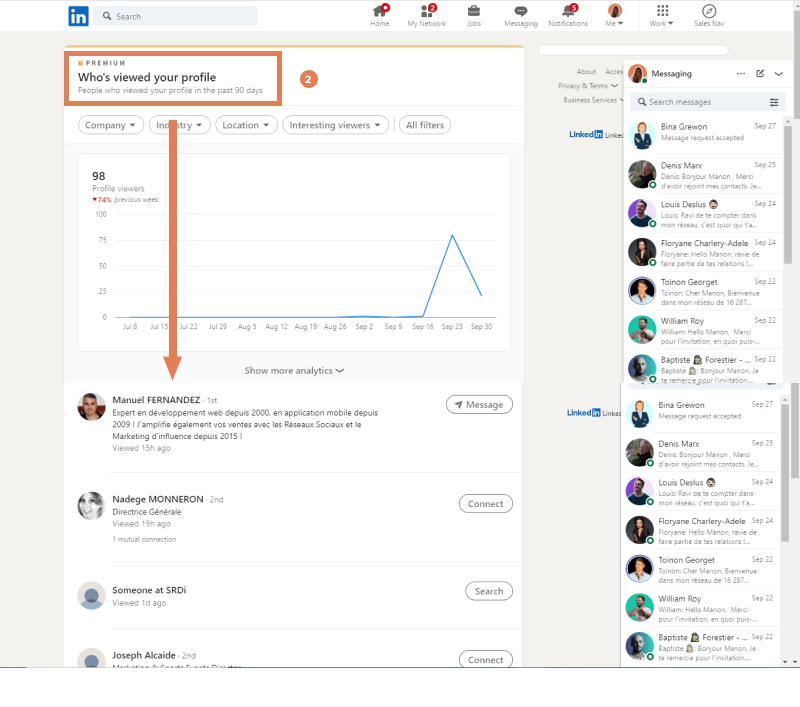Click the Aug 26 chart date label

[335, 326]
